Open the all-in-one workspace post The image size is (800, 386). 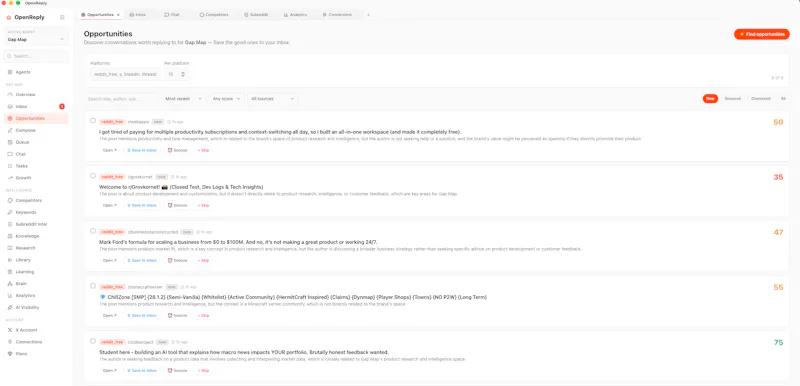coord(110,150)
